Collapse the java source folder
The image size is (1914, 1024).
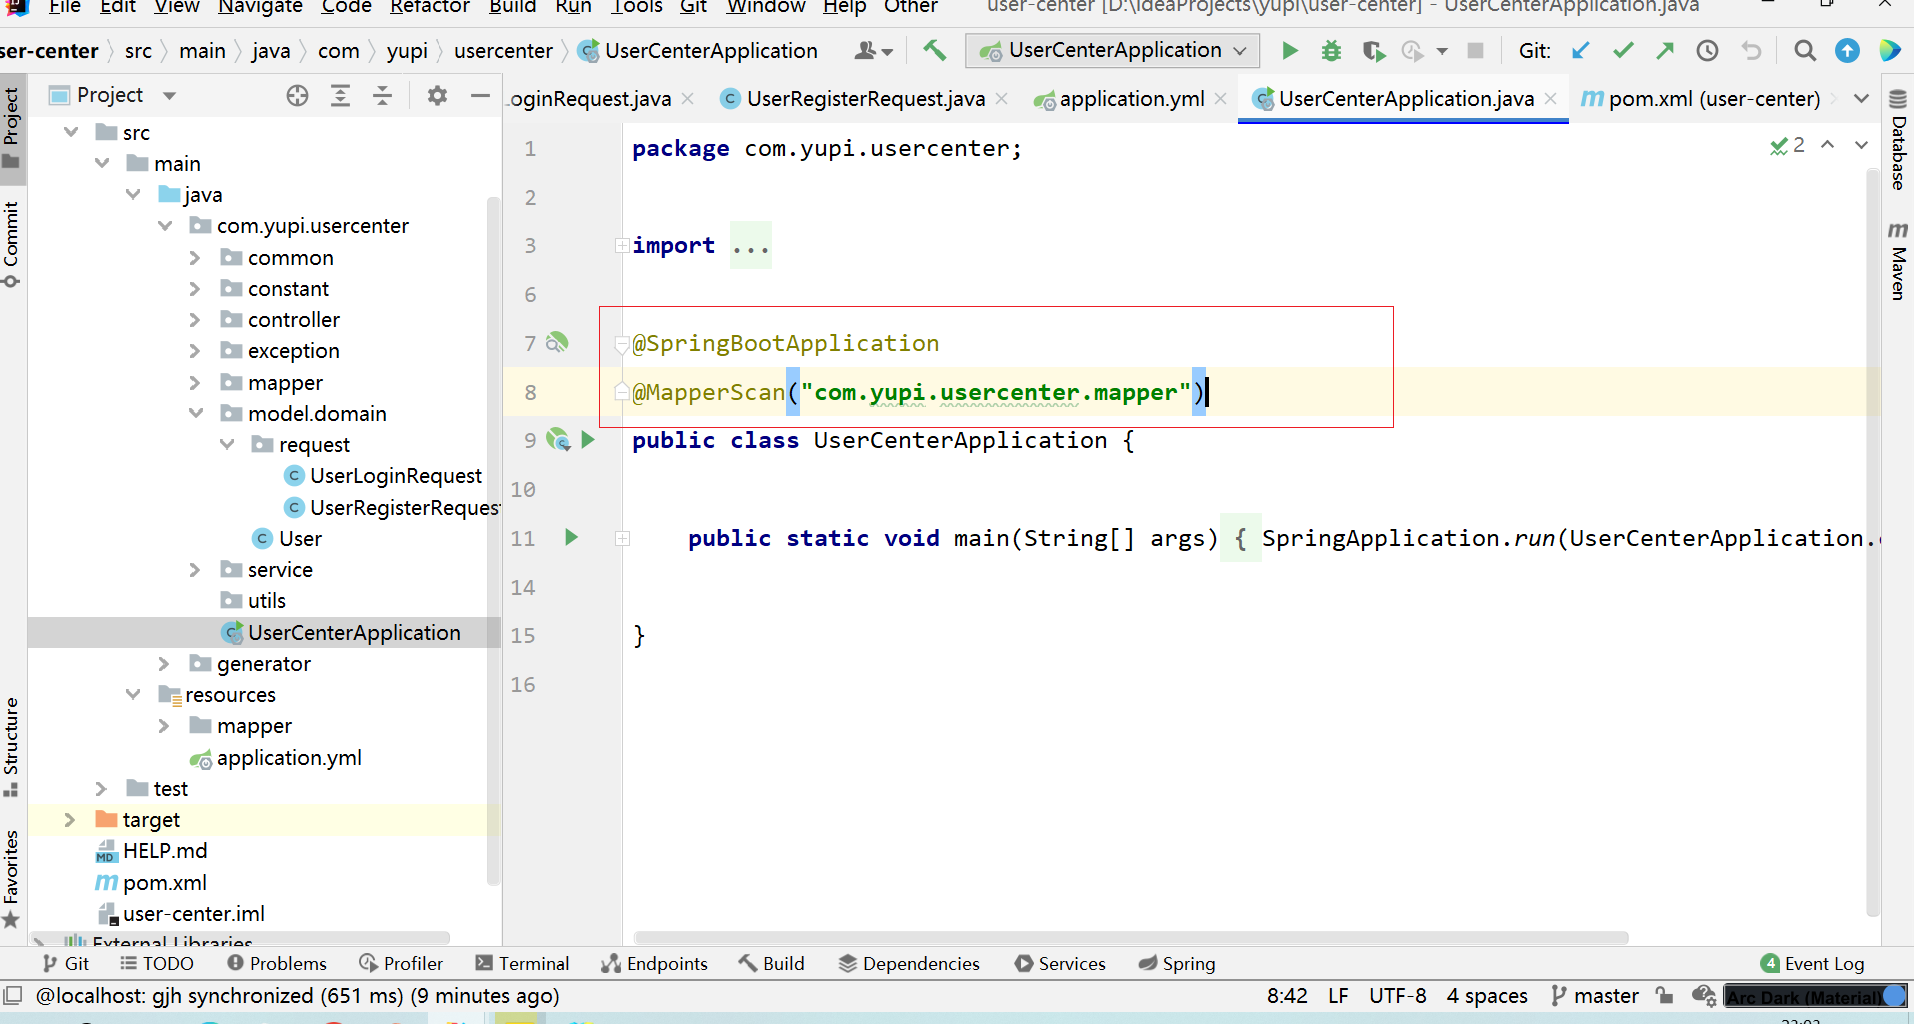(133, 194)
